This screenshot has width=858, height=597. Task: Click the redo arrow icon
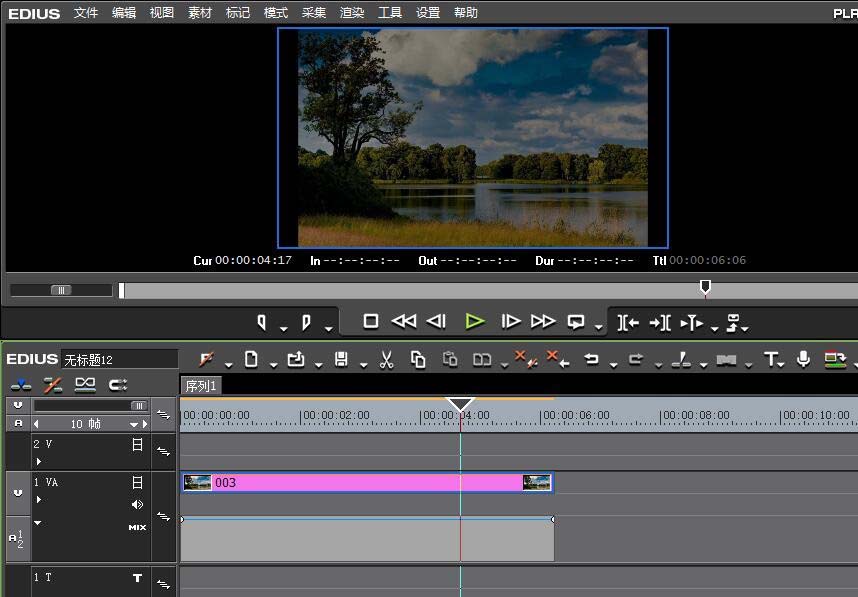[x=636, y=360]
